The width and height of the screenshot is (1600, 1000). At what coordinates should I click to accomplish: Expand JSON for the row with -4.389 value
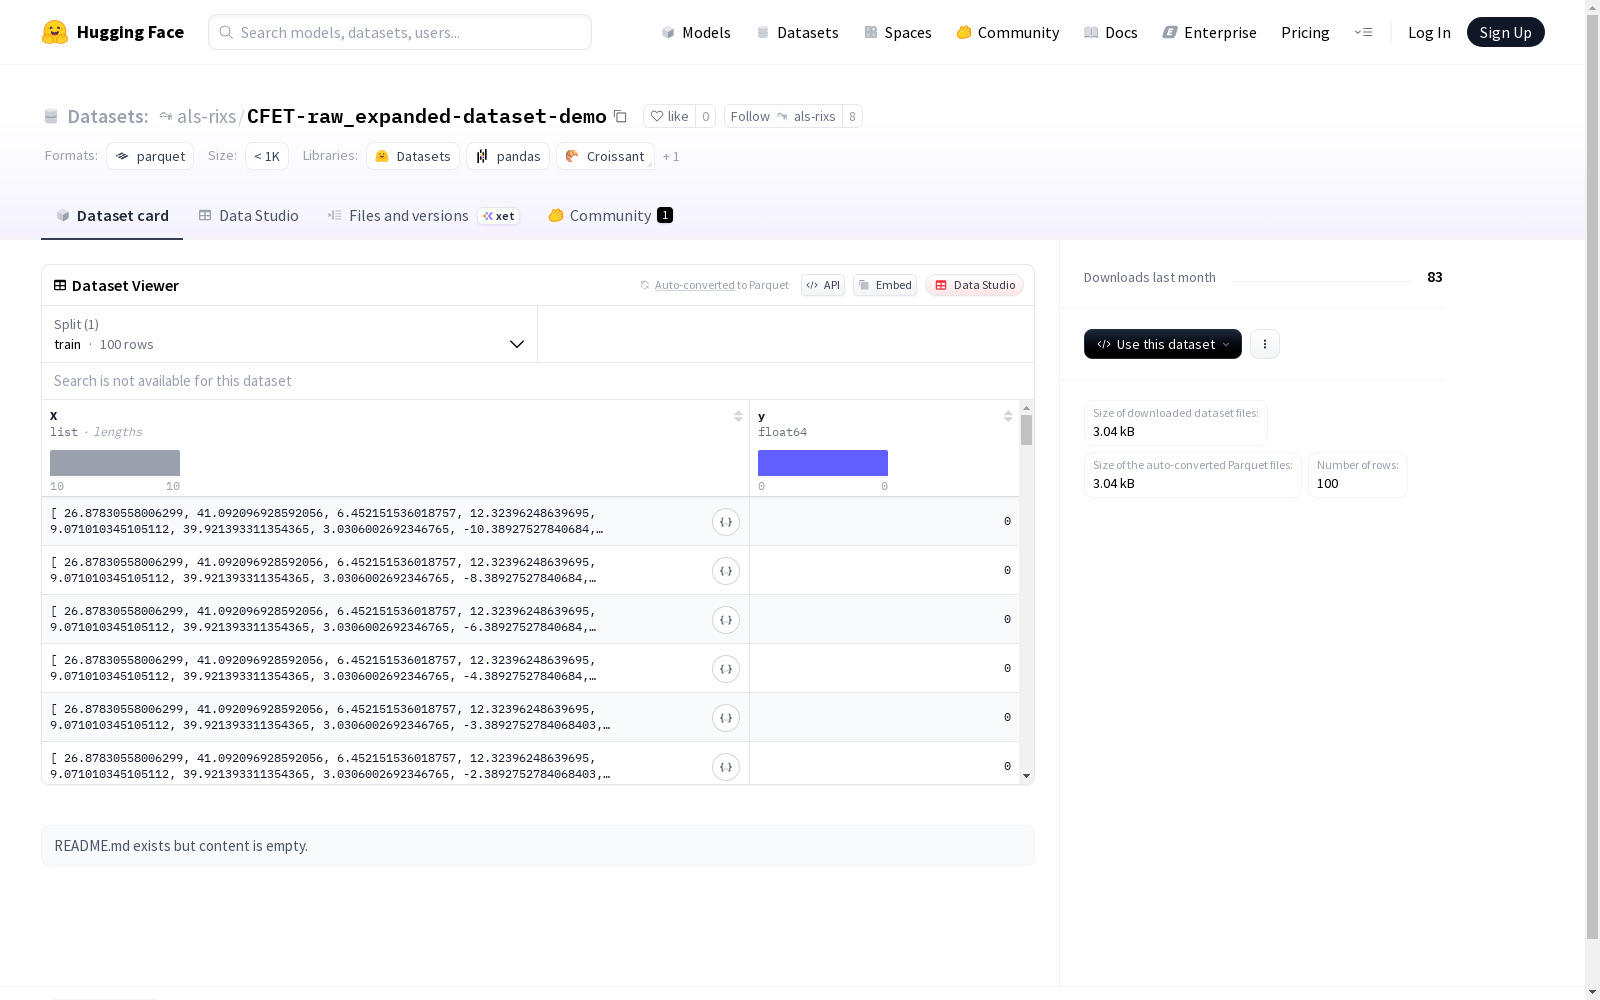[726, 669]
